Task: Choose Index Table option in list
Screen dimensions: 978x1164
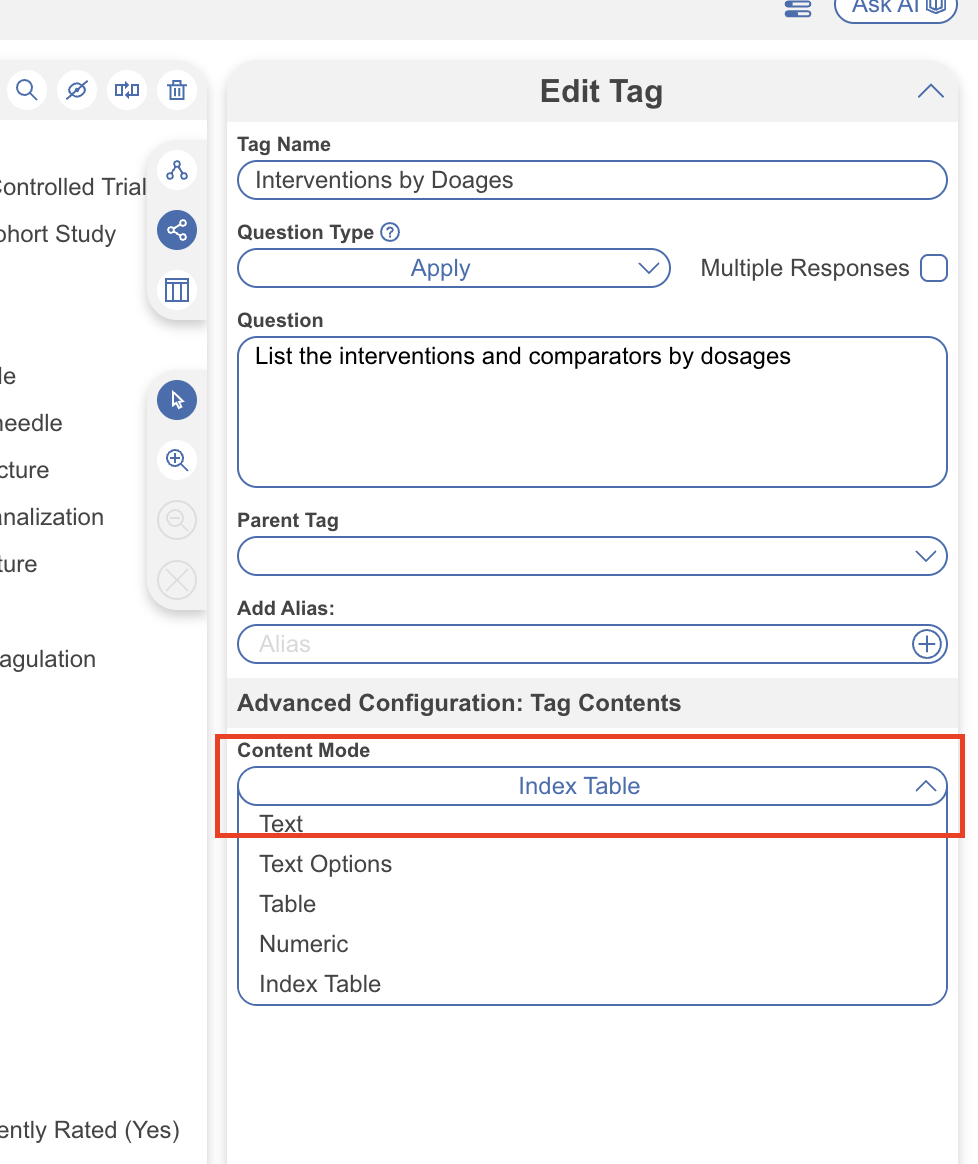Action: (320, 984)
